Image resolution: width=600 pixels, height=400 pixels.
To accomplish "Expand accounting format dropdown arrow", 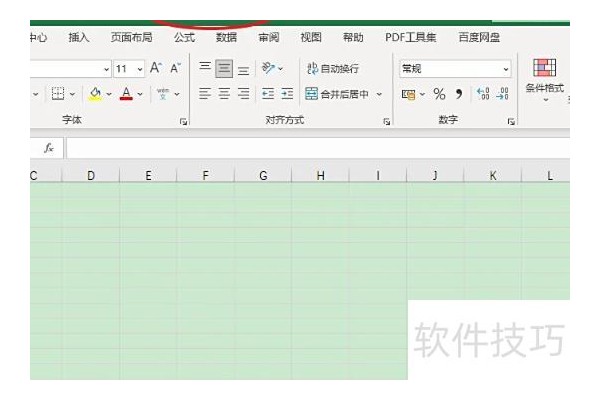I will [423, 94].
